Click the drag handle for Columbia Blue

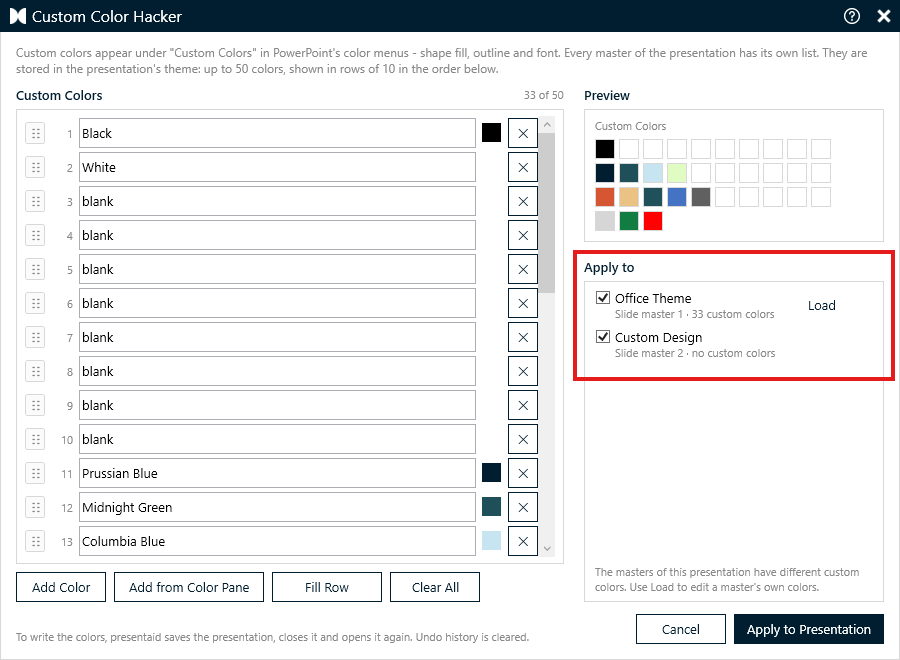tap(36, 541)
